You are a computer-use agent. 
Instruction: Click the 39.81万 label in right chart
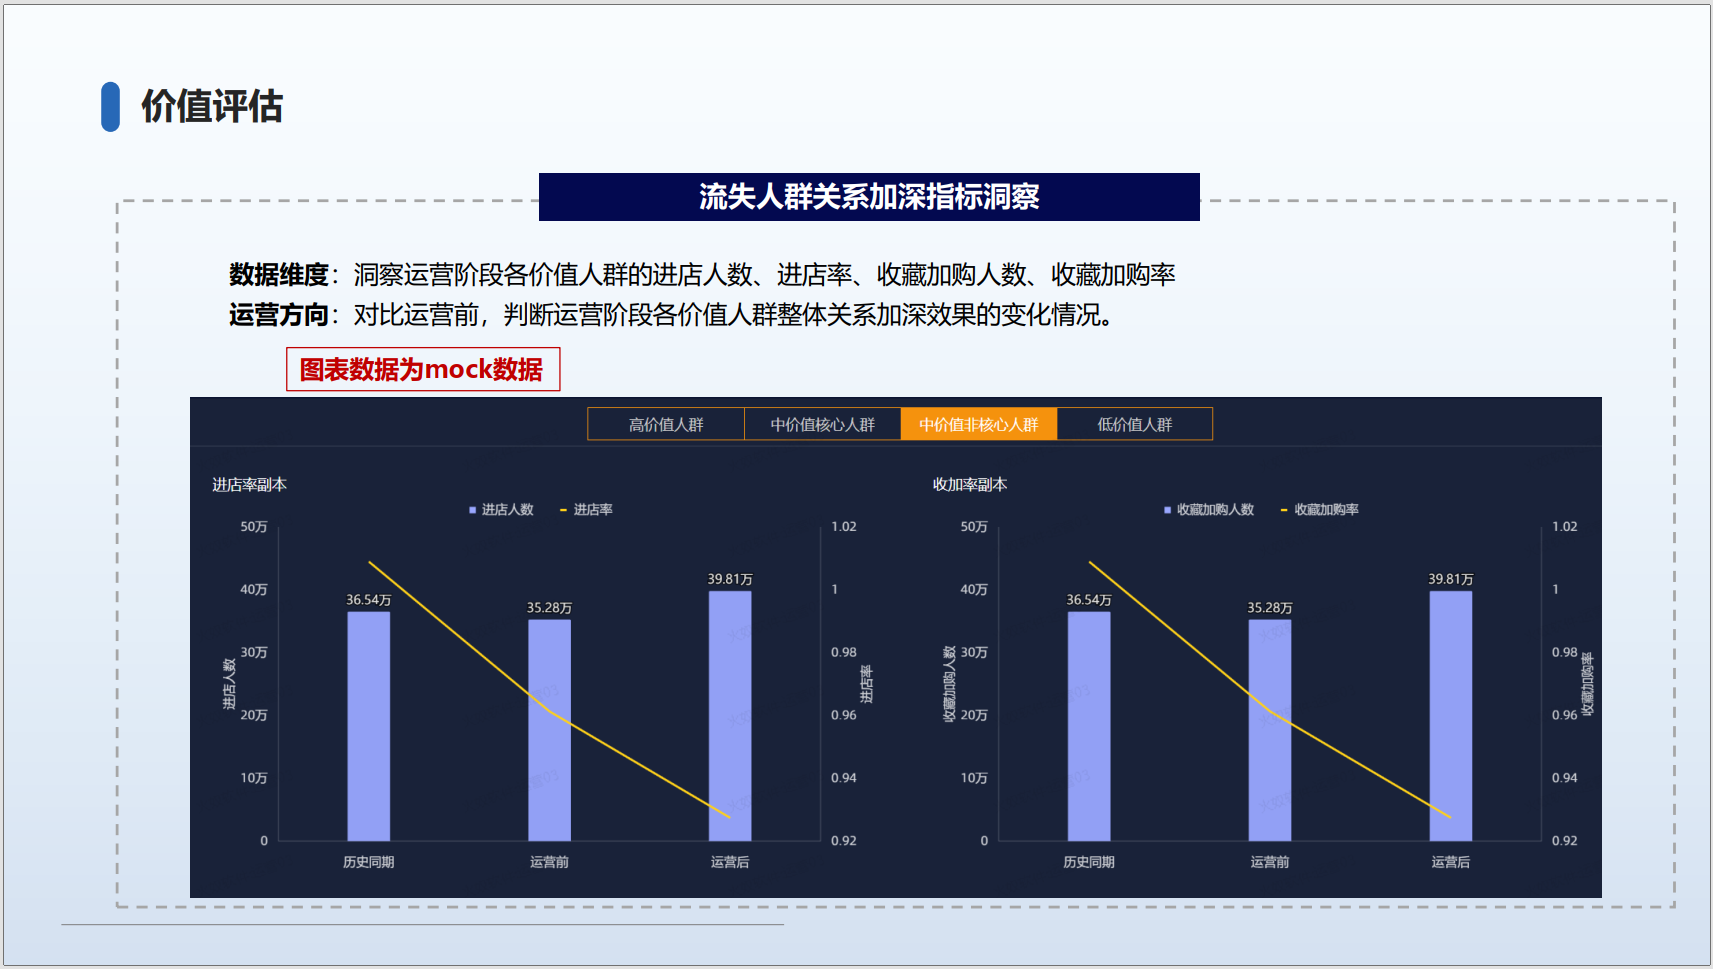1451,579
